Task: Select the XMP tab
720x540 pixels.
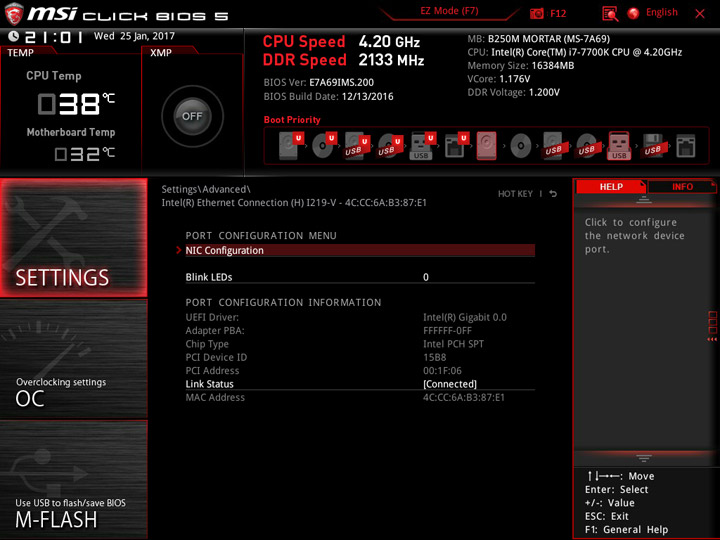Action: [161, 53]
